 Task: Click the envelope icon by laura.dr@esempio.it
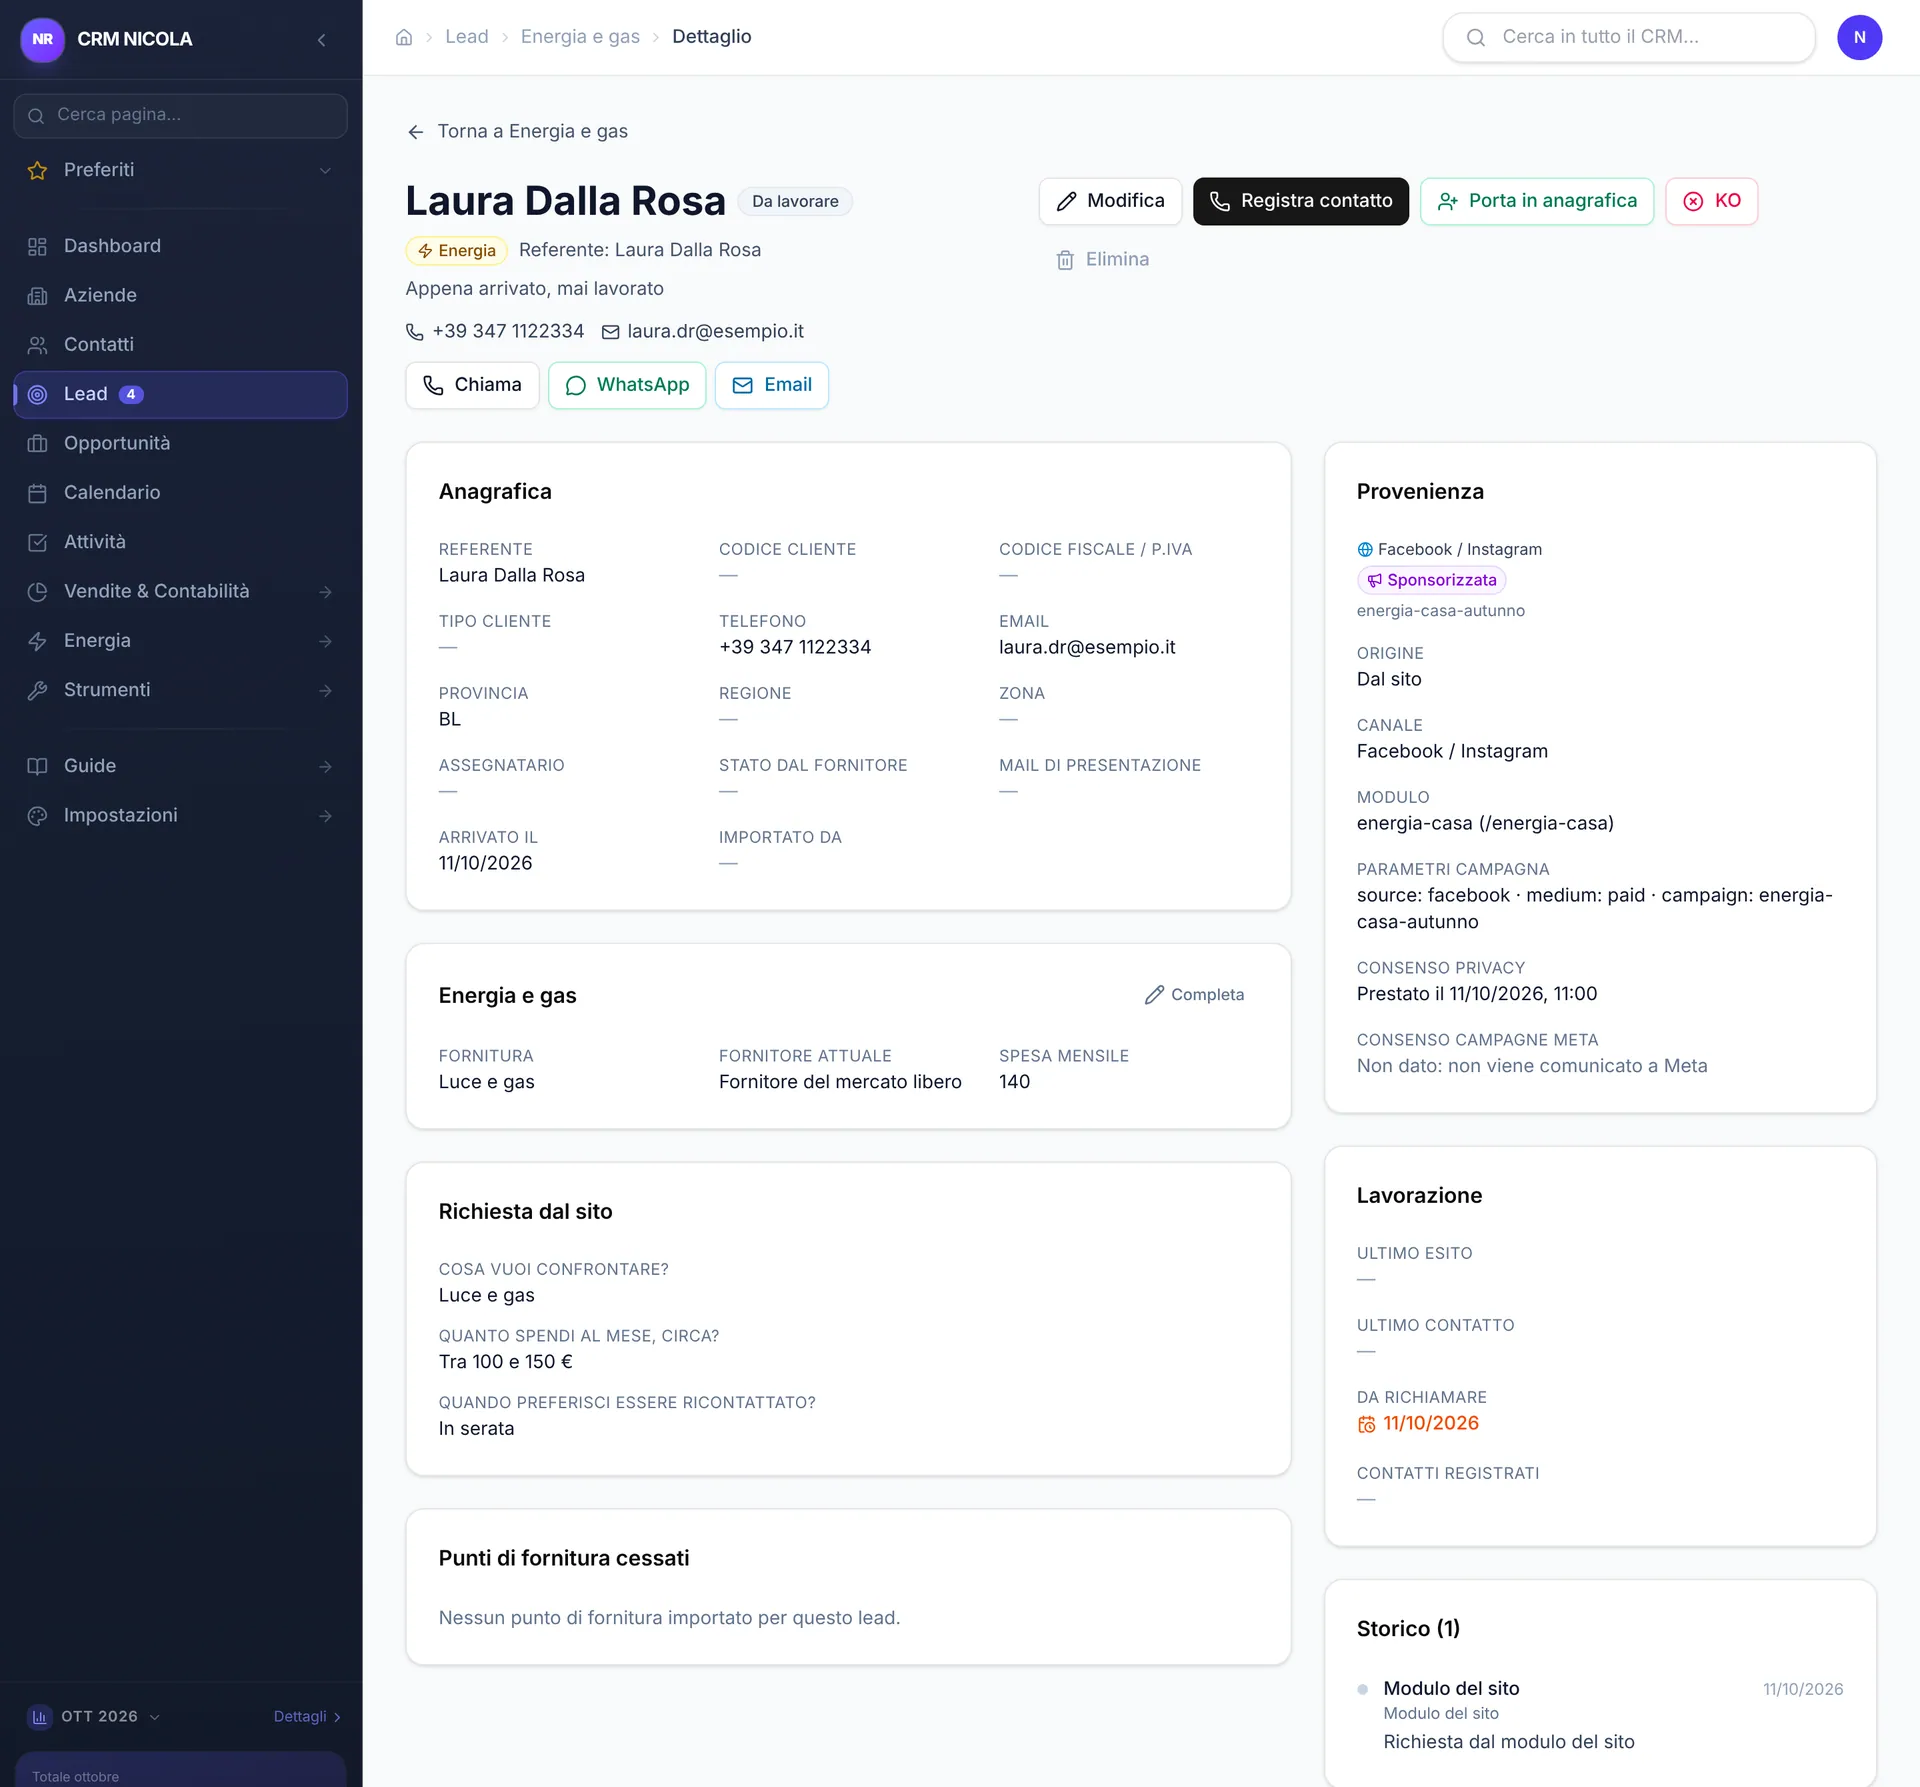point(610,332)
